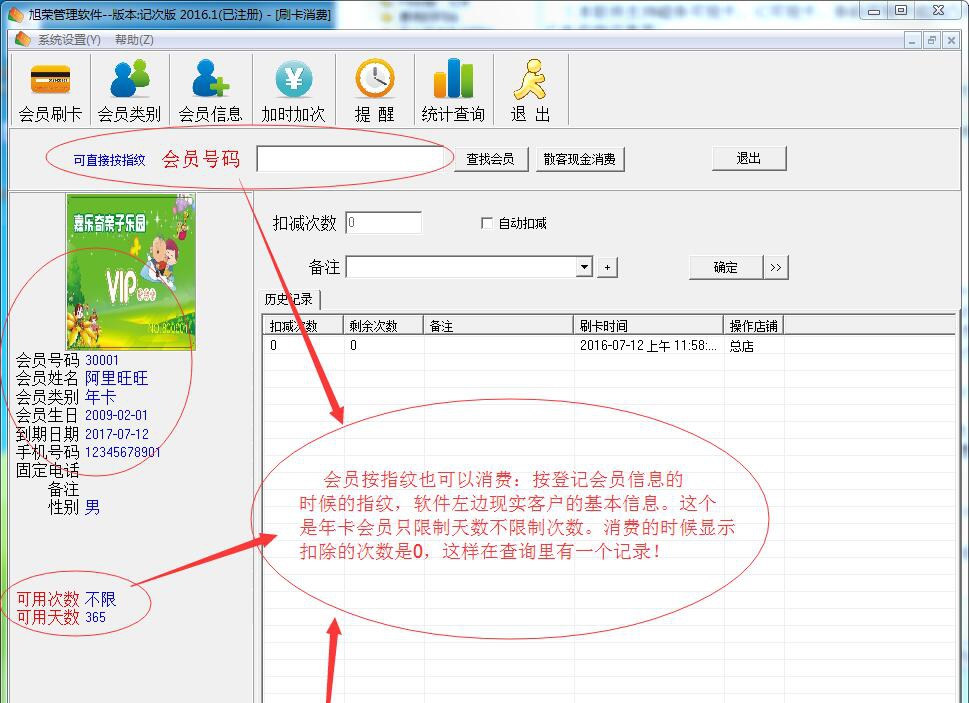The image size is (969, 703).
Task: Open the 会员类别 member category tool
Action: (x=130, y=88)
